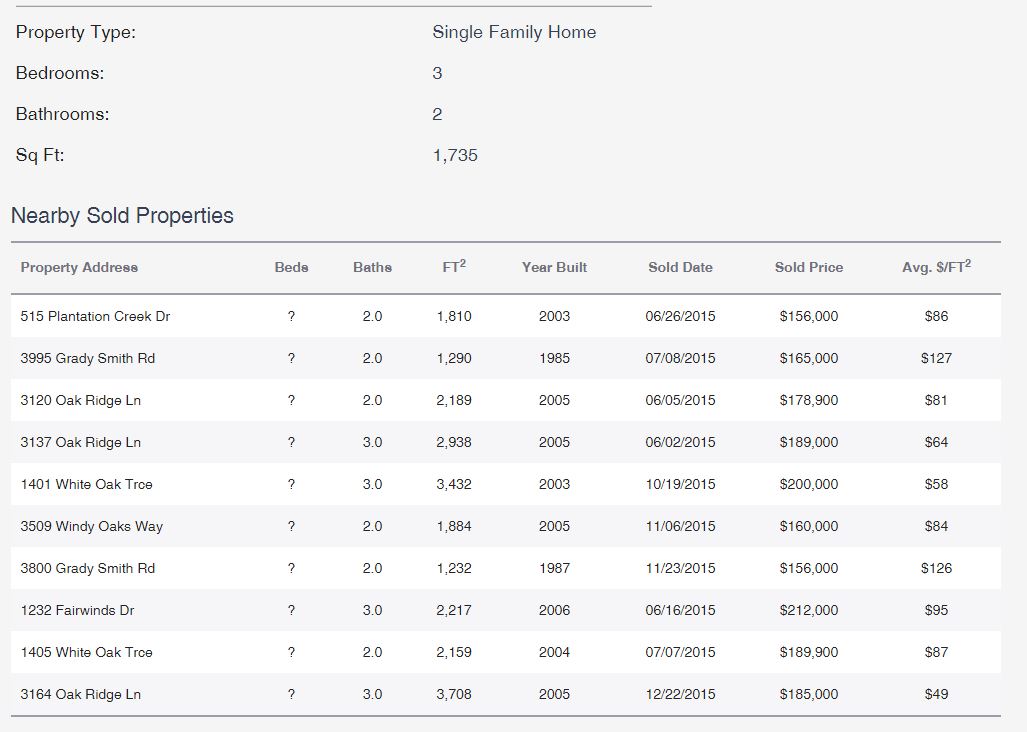Select the 3800 Grady Smith Rd address
This screenshot has height=732, width=1027.
click(88, 569)
